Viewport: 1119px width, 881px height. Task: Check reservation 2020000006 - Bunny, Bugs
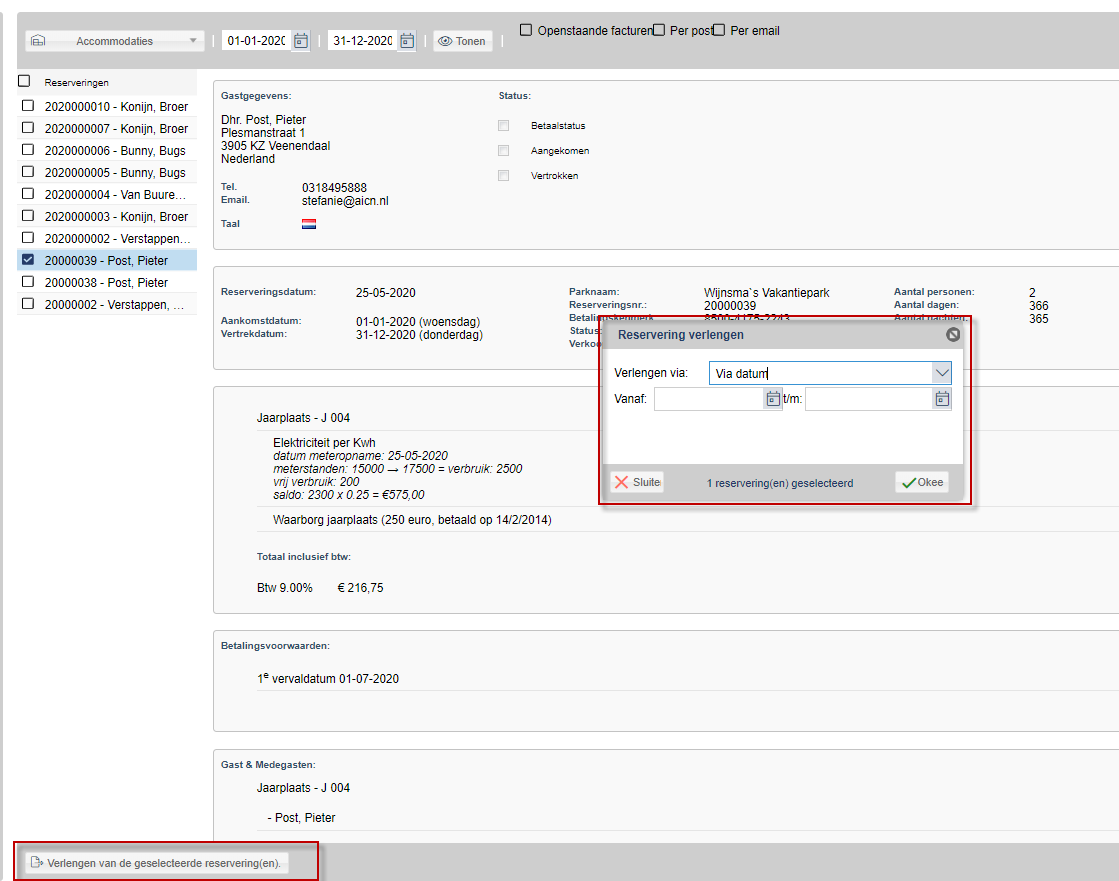click(x=28, y=150)
